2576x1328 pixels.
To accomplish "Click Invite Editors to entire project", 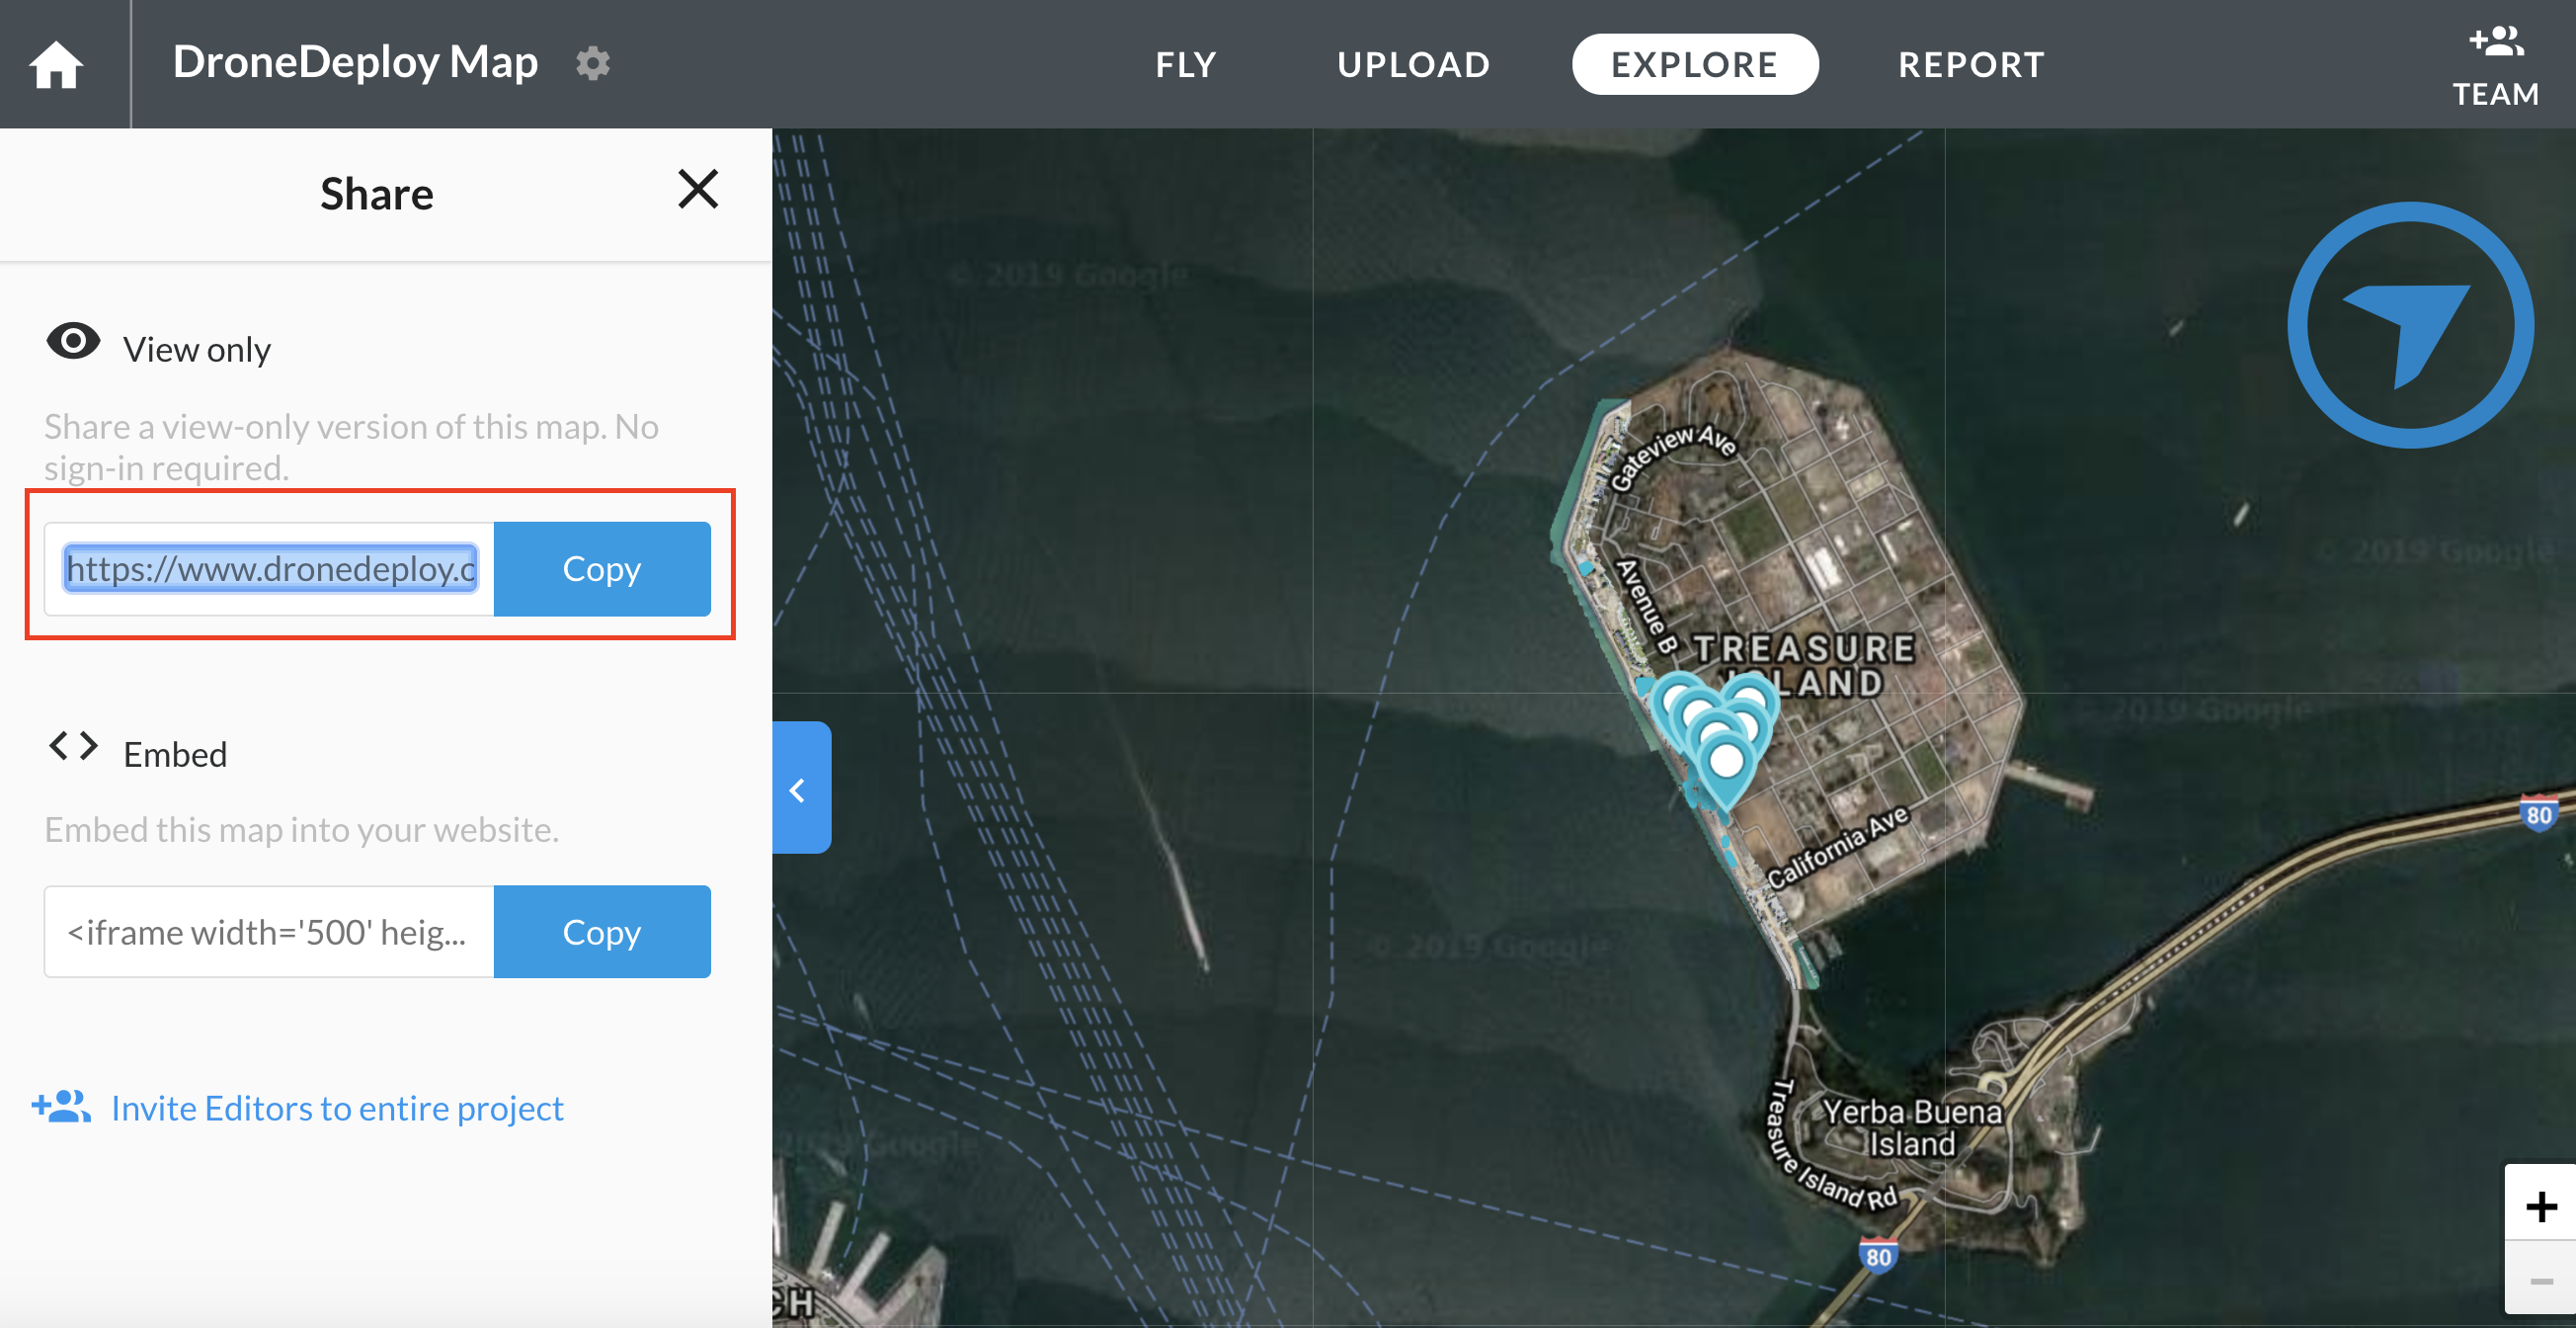I will click(336, 1108).
